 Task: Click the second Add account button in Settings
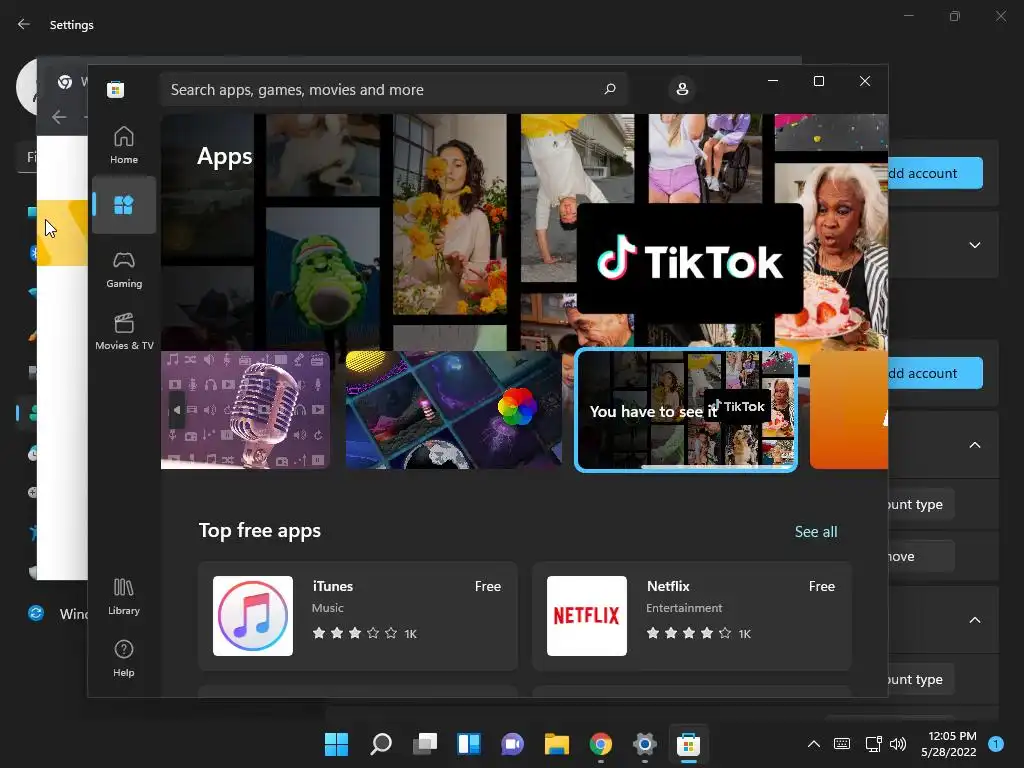tap(935, 373)
